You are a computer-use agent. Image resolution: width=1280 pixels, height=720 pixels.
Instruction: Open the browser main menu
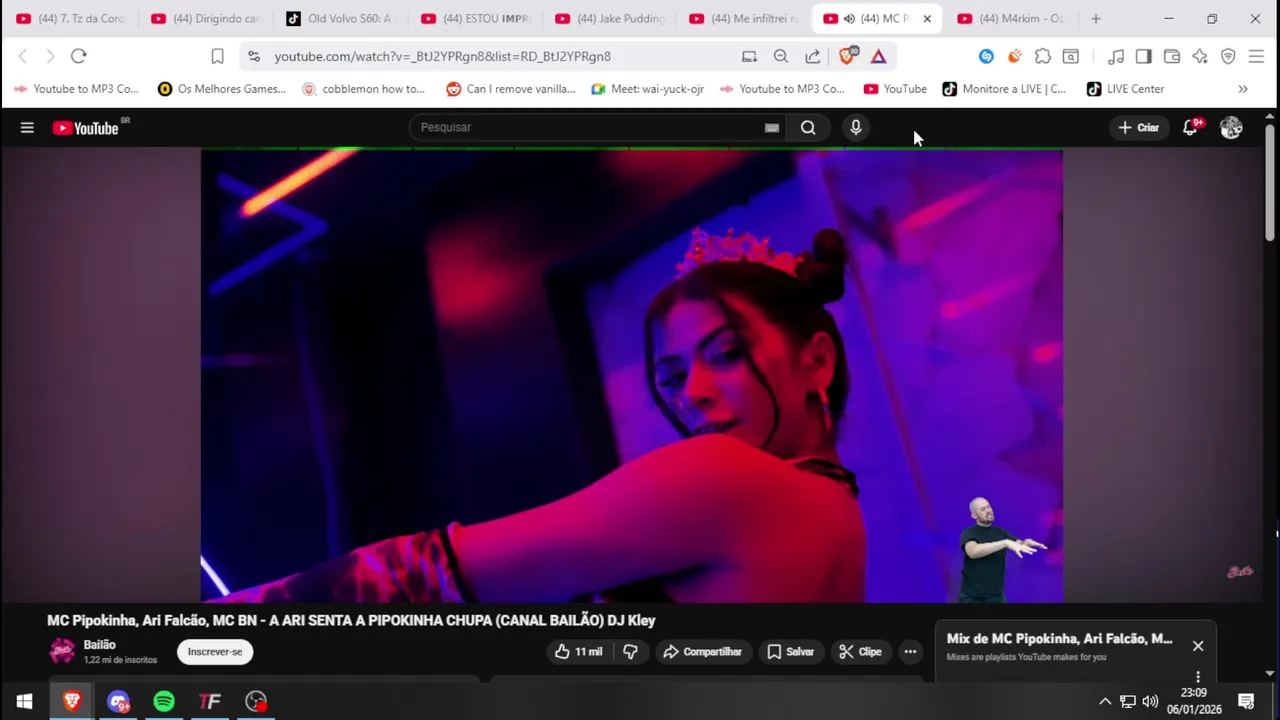[x=1257, y=57]
